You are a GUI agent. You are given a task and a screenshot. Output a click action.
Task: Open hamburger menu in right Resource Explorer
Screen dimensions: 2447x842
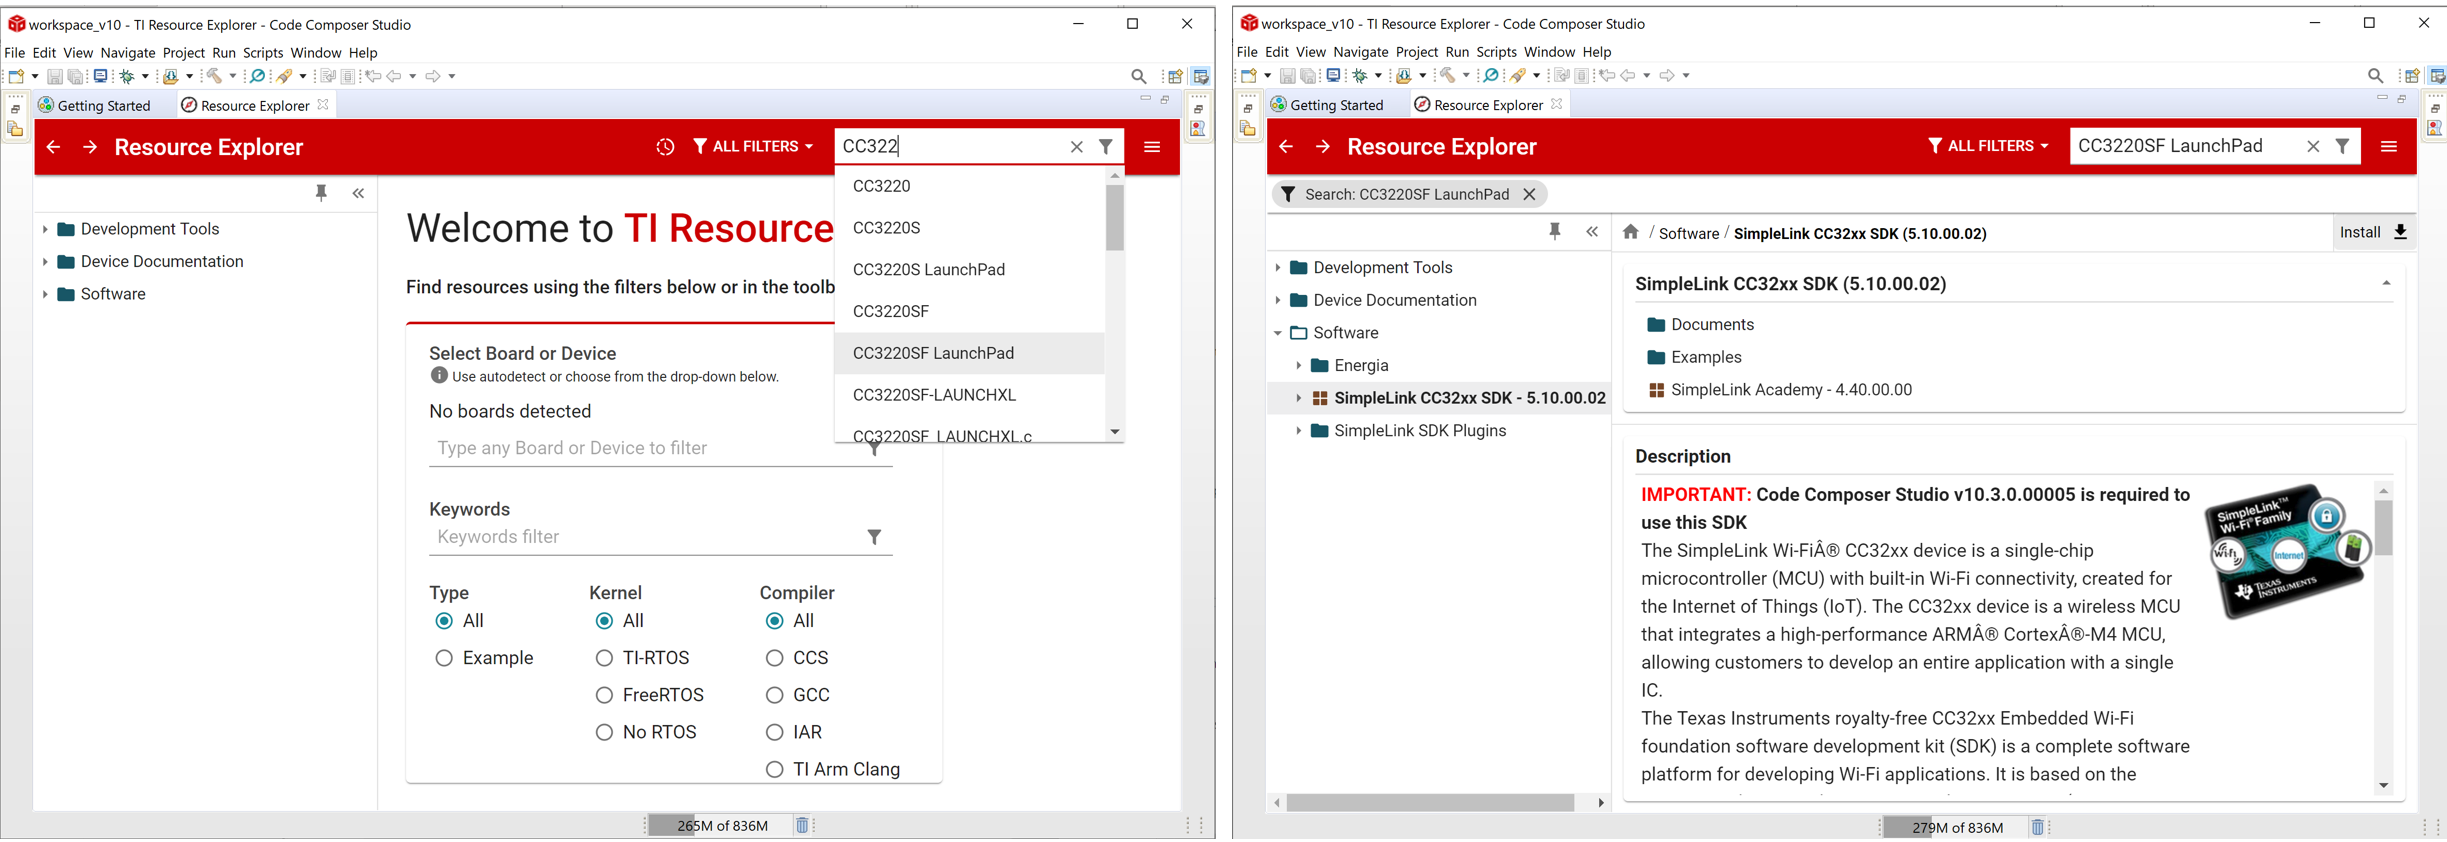2389,146
